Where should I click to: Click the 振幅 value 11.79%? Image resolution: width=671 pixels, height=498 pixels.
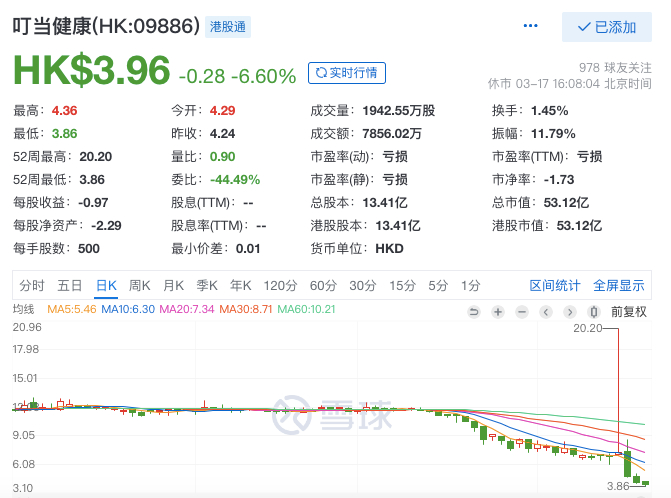(553, 133)
